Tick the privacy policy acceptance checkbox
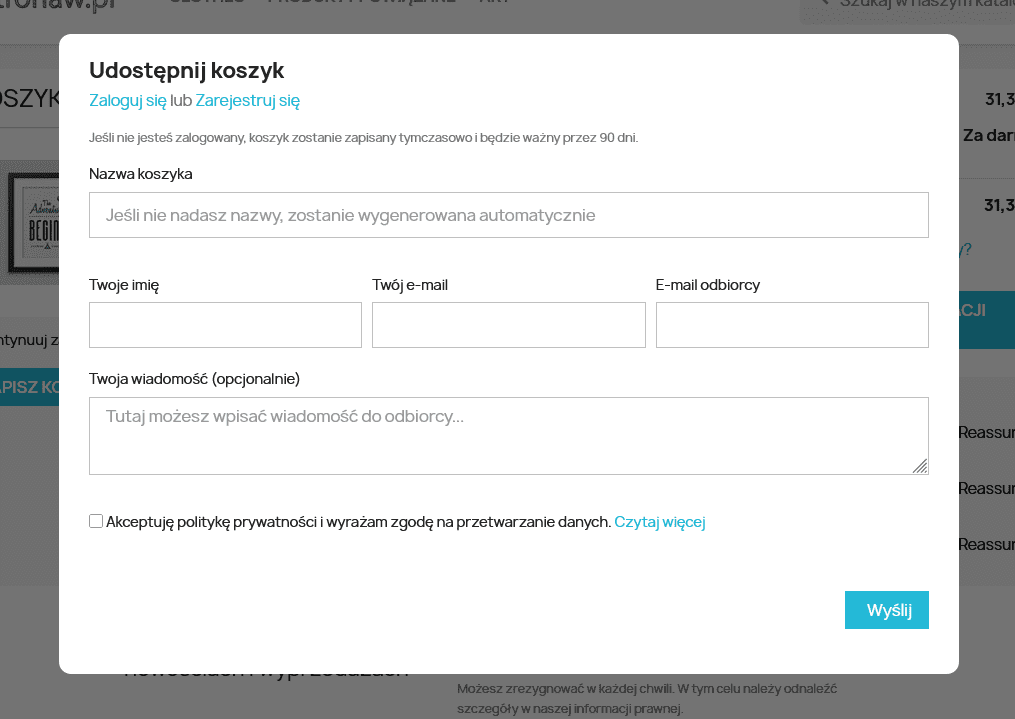Image resolution: width=1015 pixels, height=719 pixels. (96, 521)
